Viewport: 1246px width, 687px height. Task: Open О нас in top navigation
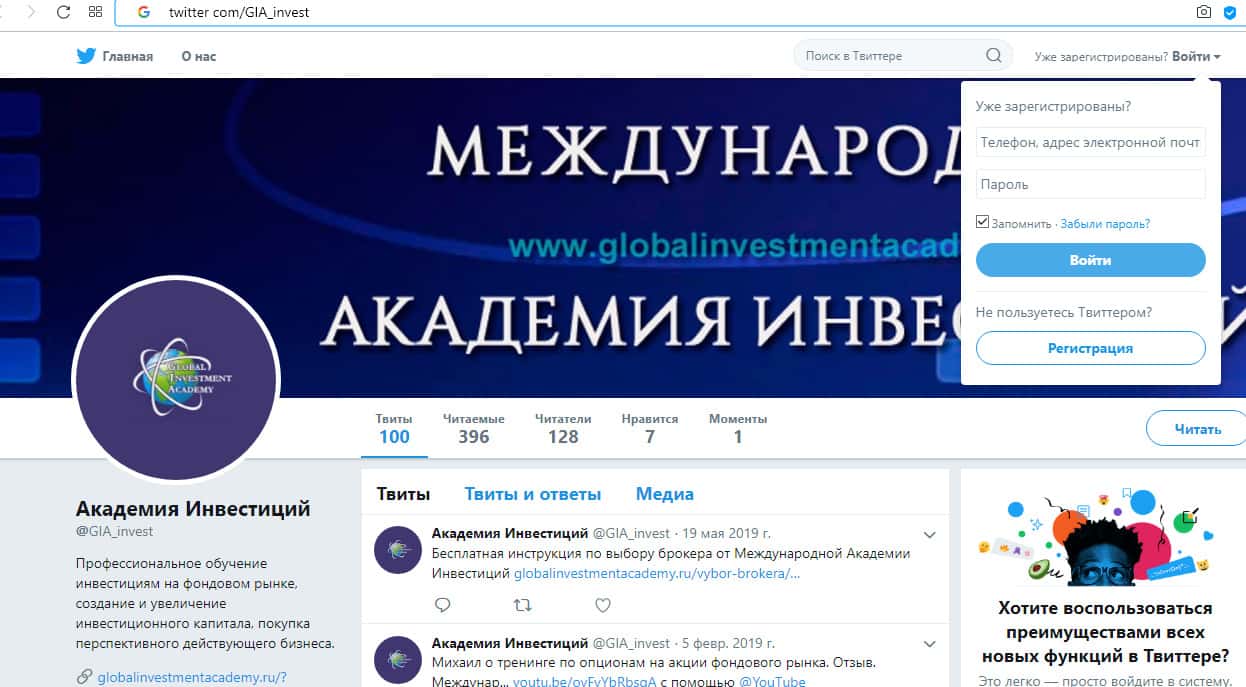(x=199, y=56)
